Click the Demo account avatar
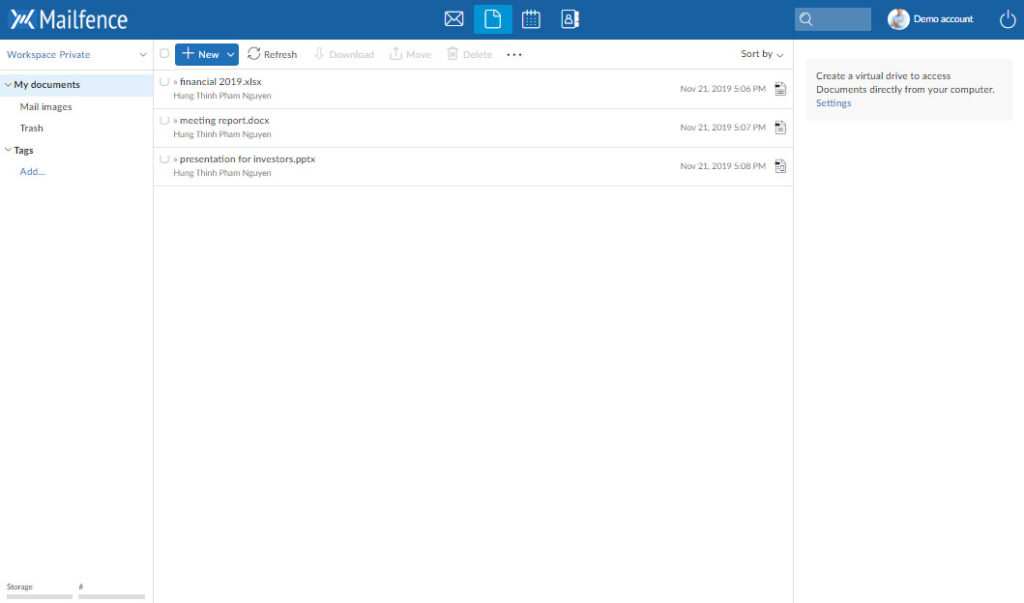1024x603 pixels. click(898, 19)
